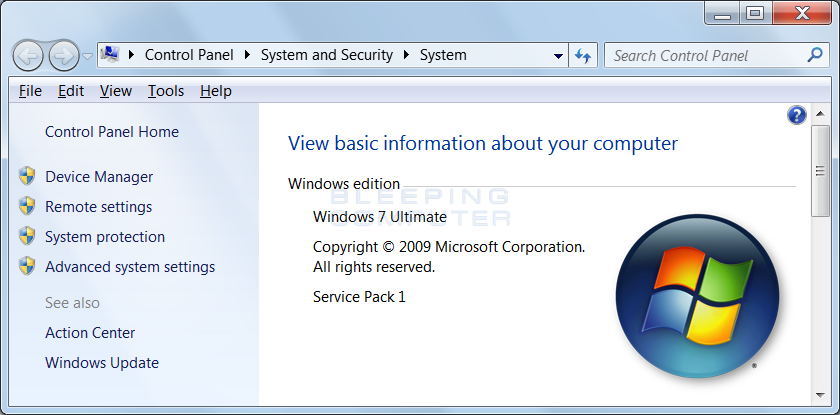Select Control Panel in the address bar

(189, 55)
